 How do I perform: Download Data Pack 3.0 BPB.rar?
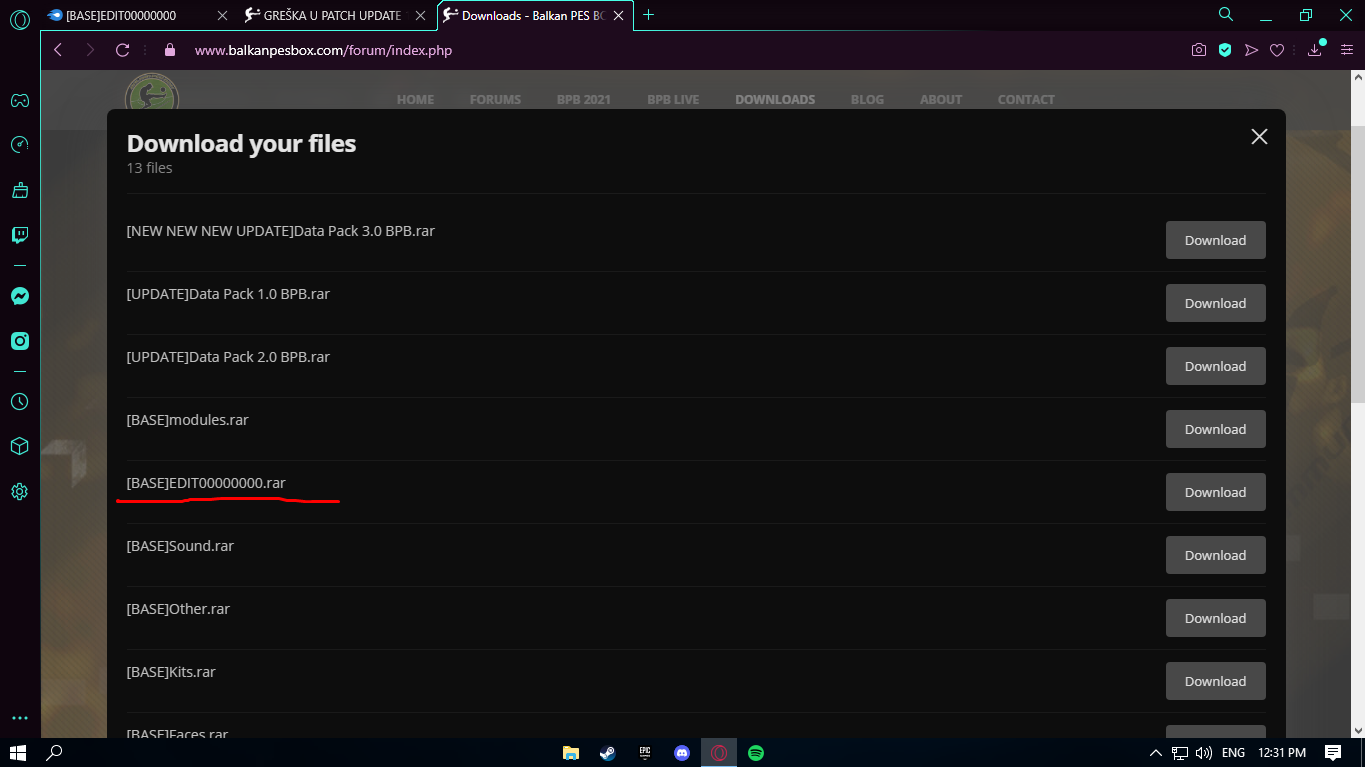1215,240
